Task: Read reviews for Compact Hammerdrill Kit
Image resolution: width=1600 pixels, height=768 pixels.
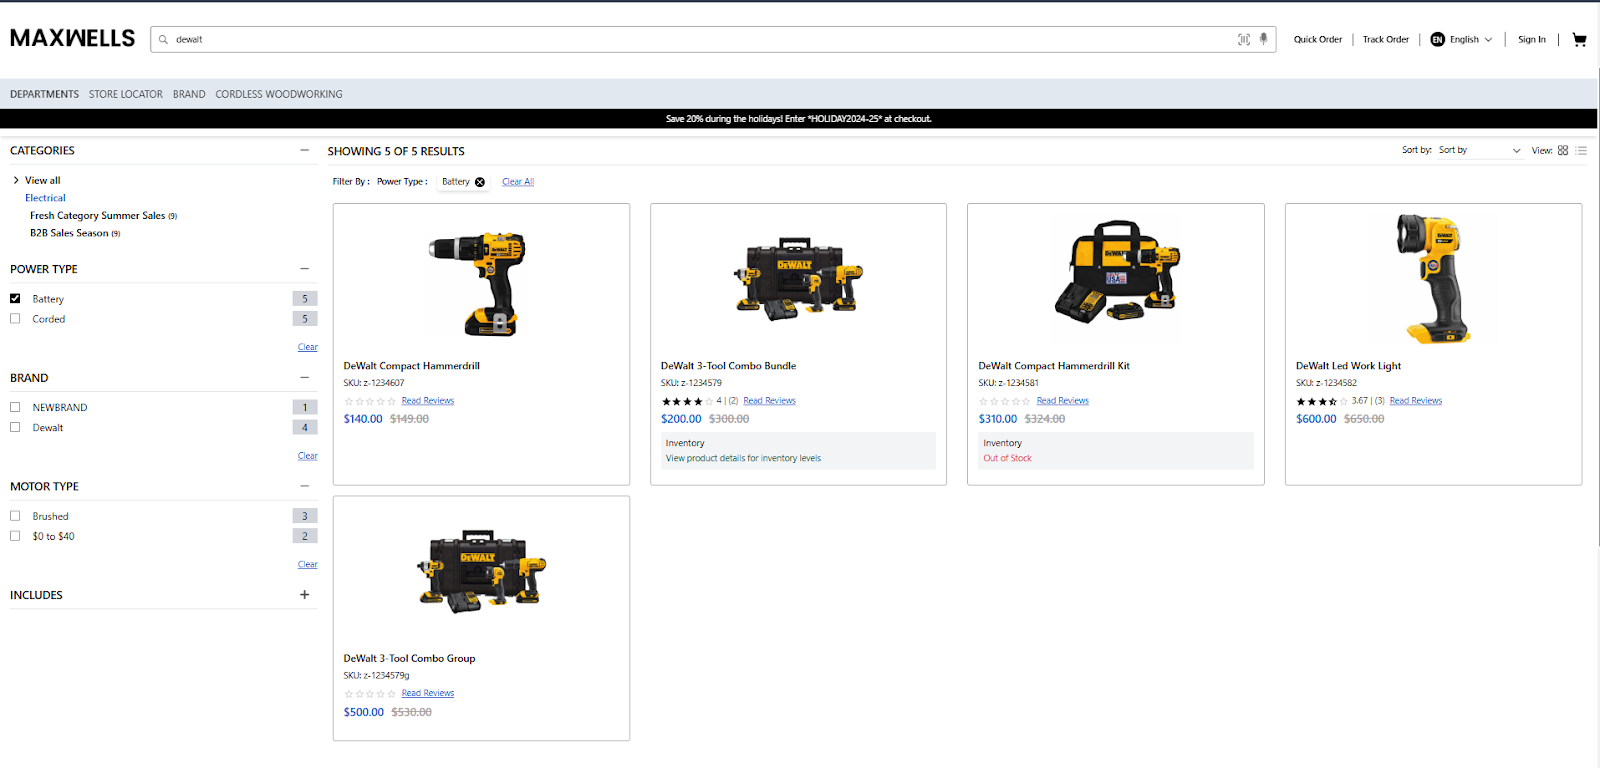Action: coord(1063,401)
